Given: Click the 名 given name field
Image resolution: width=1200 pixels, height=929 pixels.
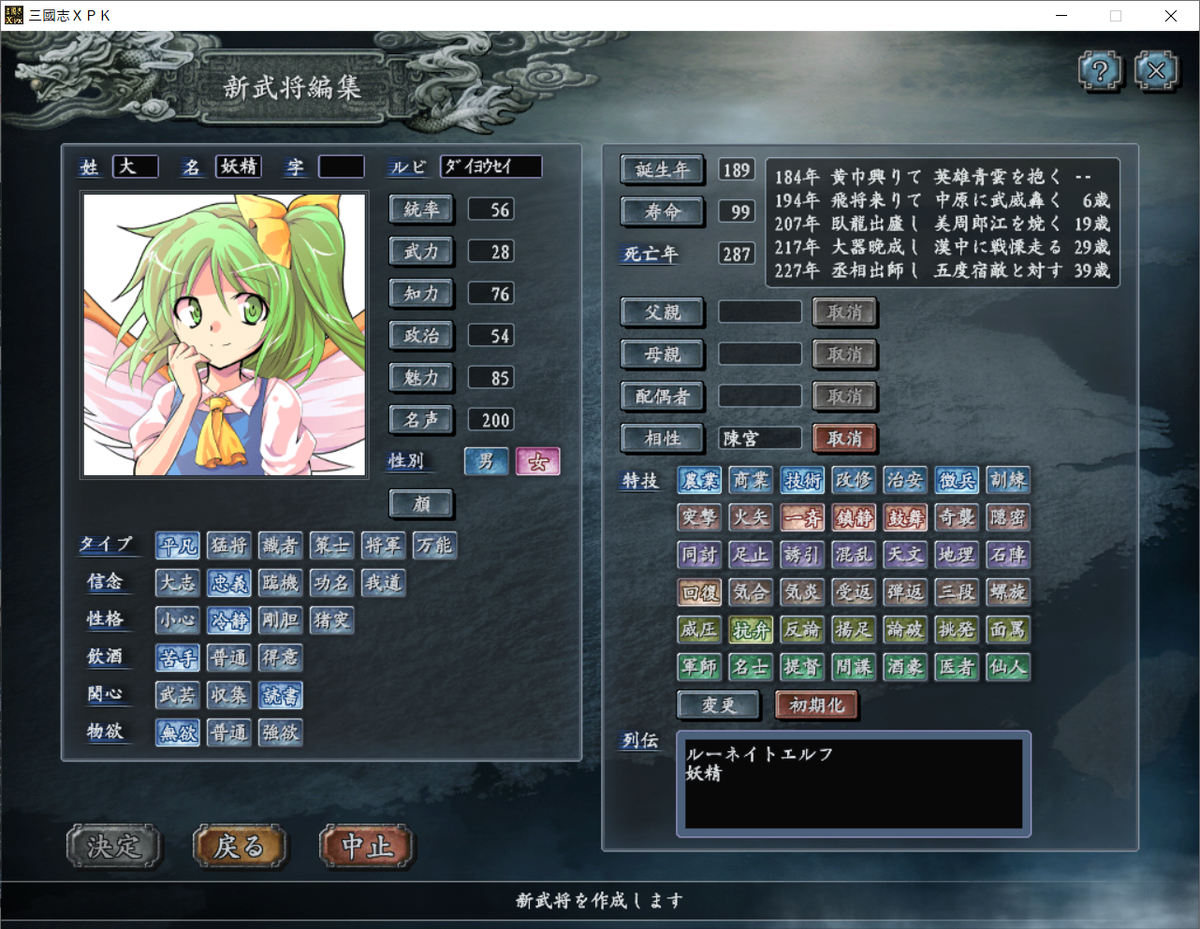Looking at the screenshot, I should 239,167.
